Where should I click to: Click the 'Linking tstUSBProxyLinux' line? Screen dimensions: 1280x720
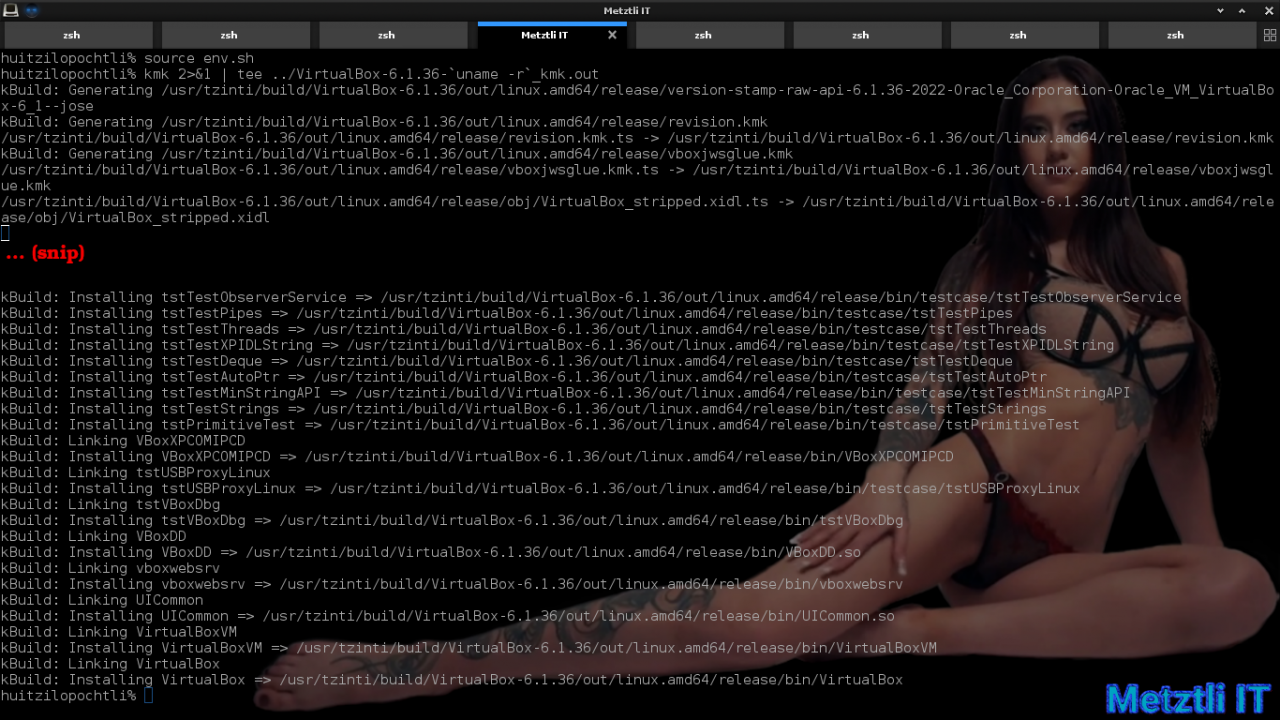pyautogui.click(x=135, y=472)
